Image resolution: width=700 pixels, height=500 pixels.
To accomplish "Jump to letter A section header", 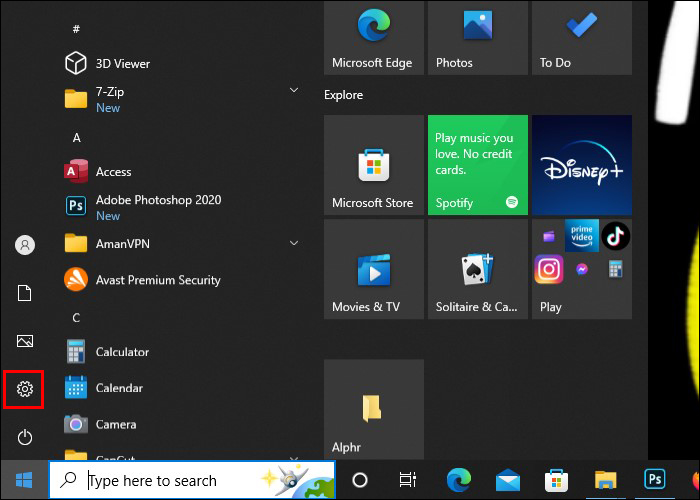I will click(x=77, y=137).
